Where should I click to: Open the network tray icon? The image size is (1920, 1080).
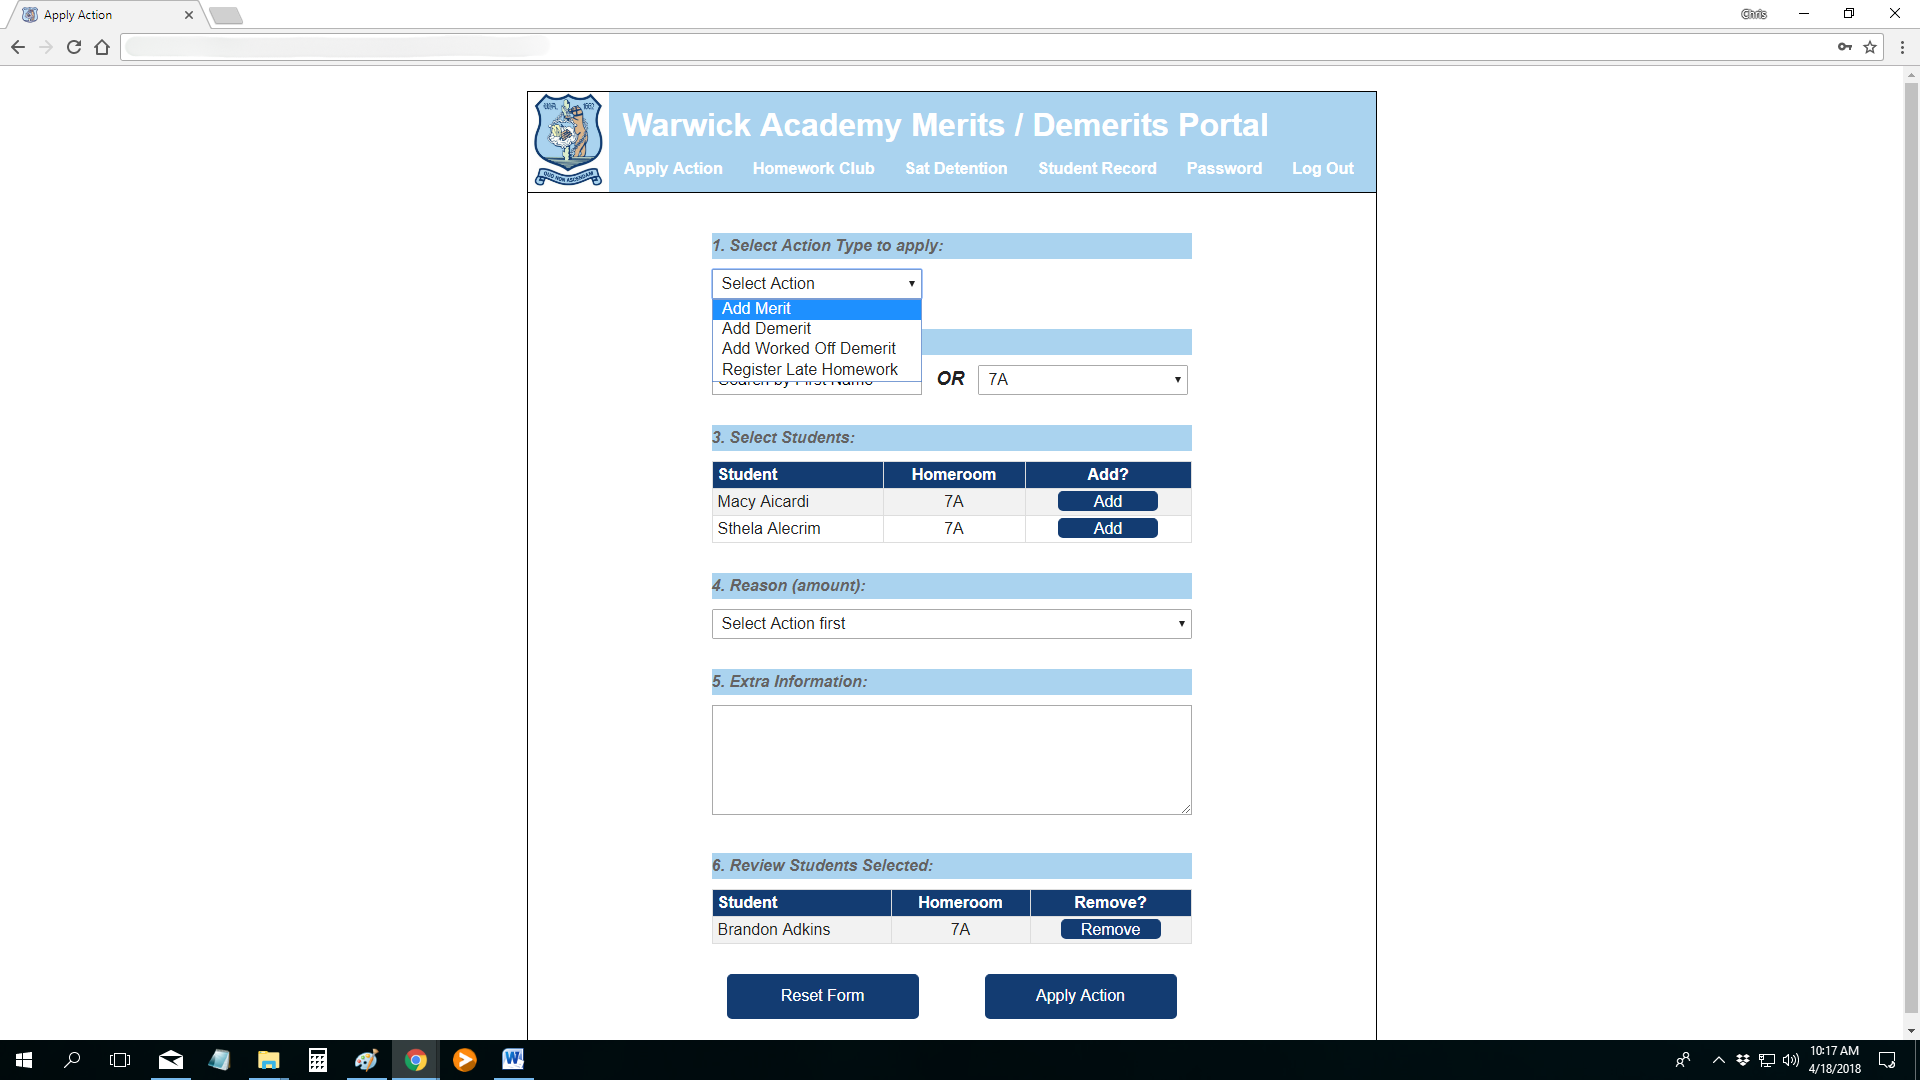[1767, 1060]
